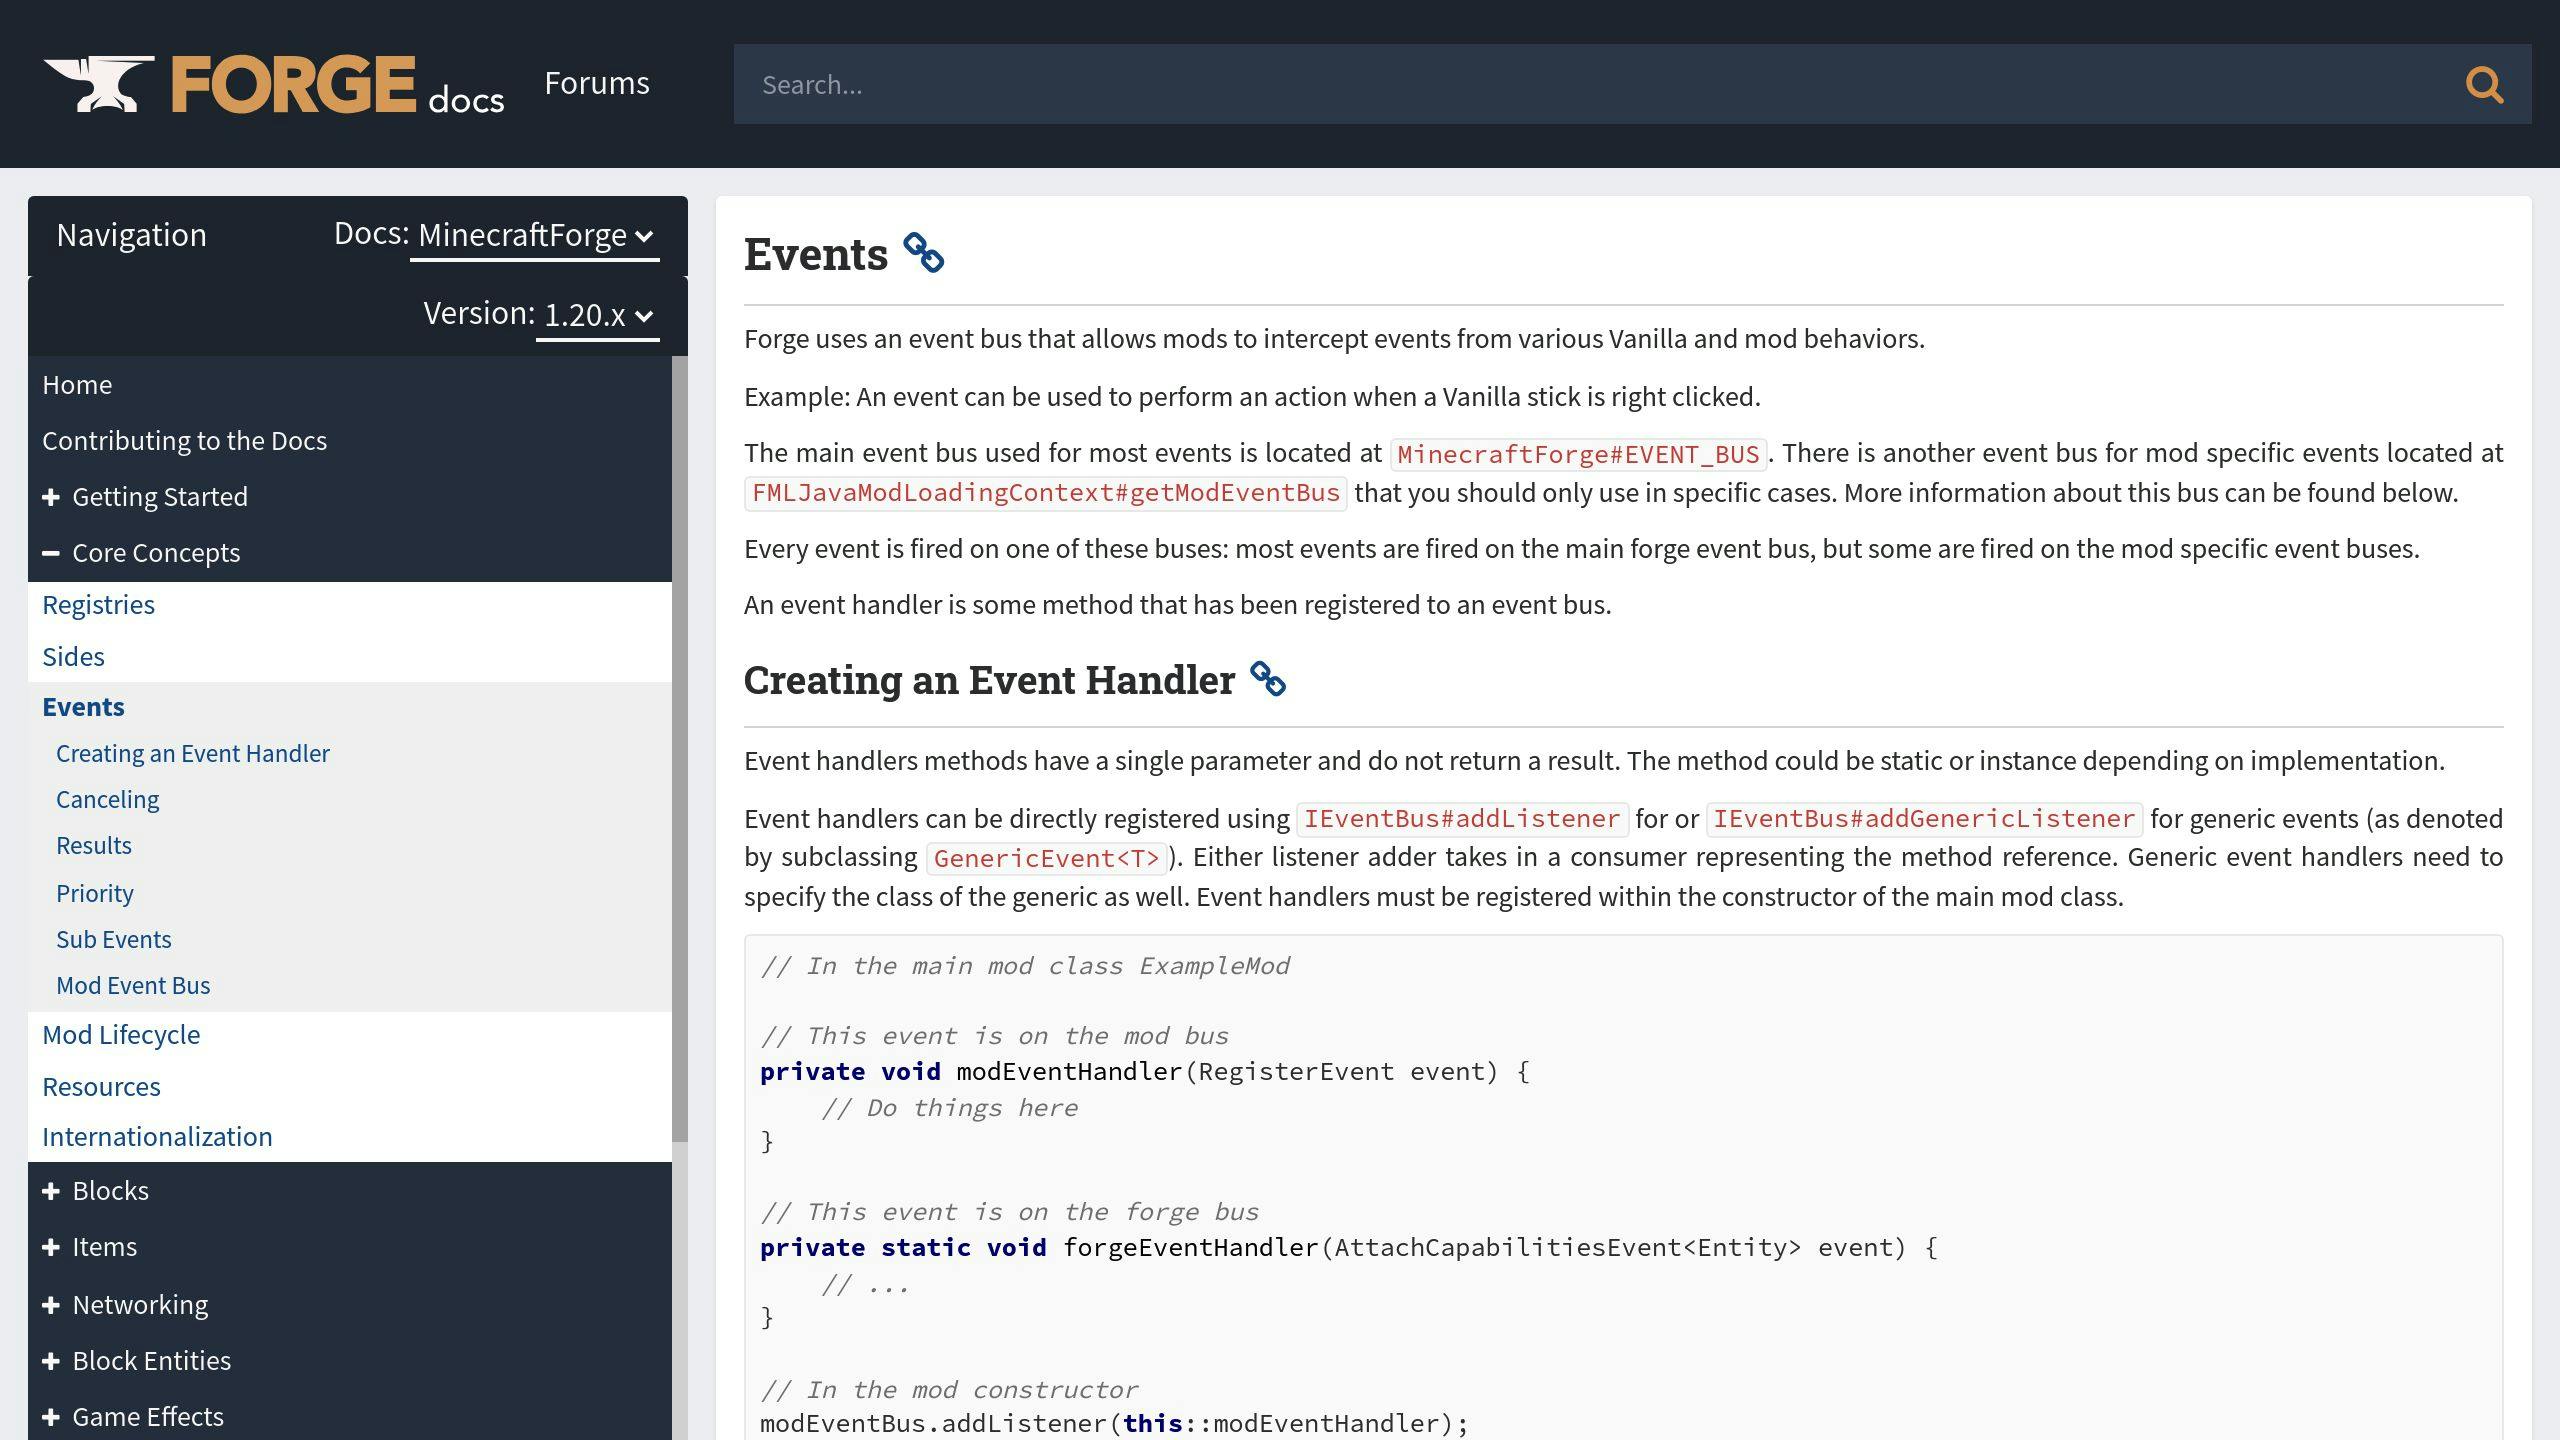Select the Docs MinecraftForge dropdown
2560x1440 pixels.
click(533, 234)
